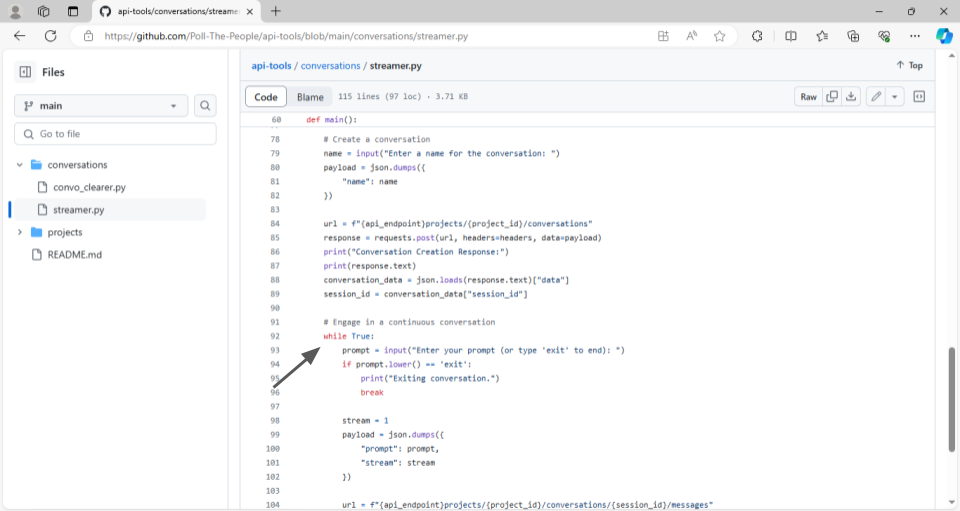Screen dimensions: 960x511
Task: Go to conversations breadcrumb folder
Action: pyautogui.click(x=330, y=65)
